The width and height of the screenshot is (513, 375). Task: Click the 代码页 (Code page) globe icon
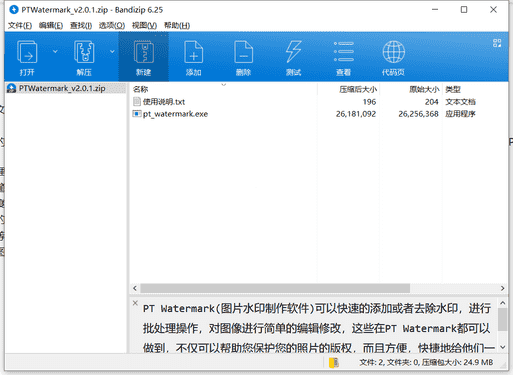coord(394,52)
